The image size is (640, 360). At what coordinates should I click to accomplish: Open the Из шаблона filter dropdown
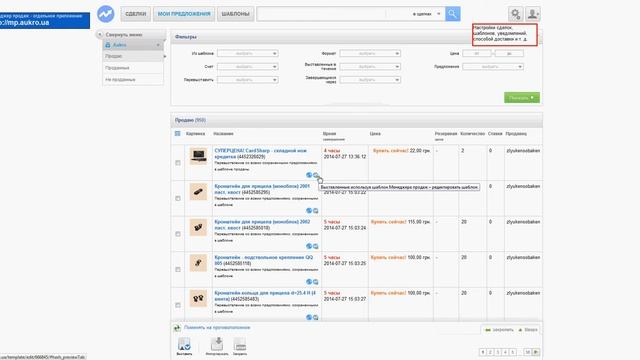(247, 53)
